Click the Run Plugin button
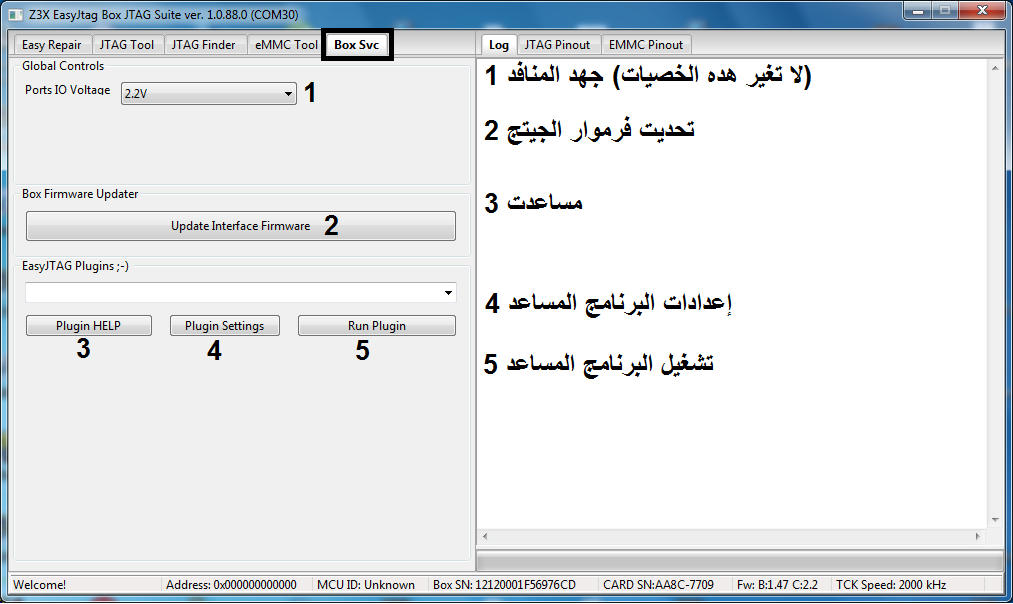Viewport: 1013px width, 604px height. [x=377, y=326]
